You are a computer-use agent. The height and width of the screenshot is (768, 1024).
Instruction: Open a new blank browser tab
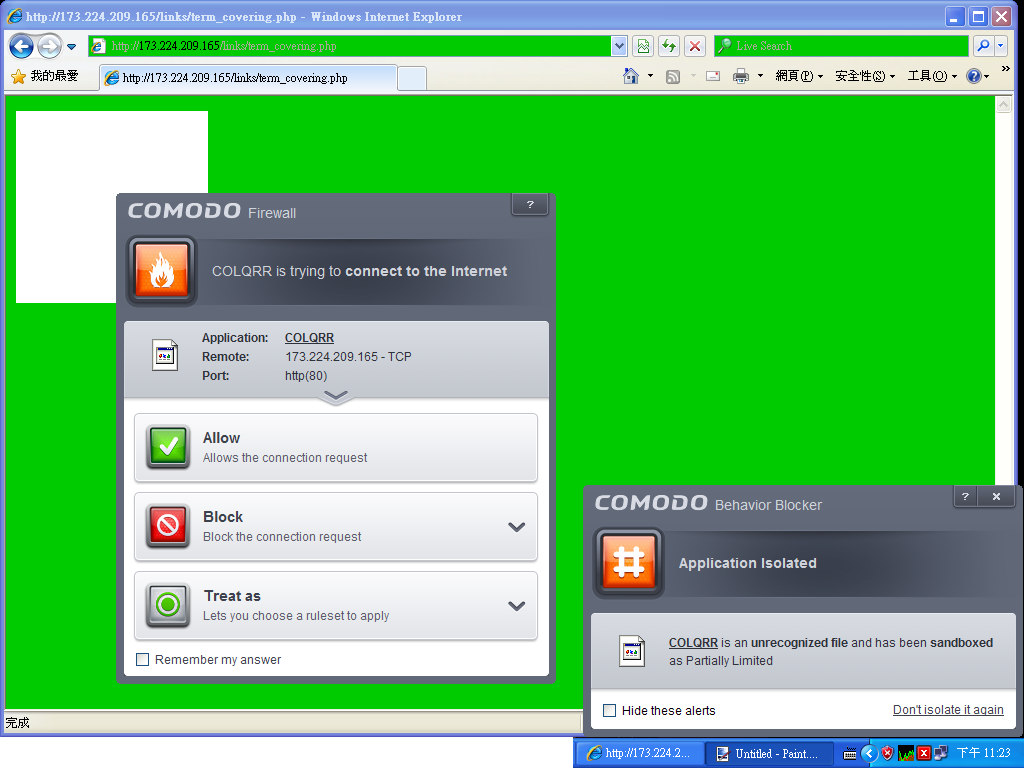[412, 78]
